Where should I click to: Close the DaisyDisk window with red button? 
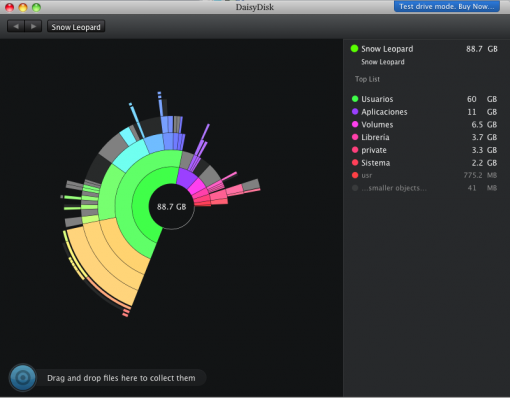[9, 7]
